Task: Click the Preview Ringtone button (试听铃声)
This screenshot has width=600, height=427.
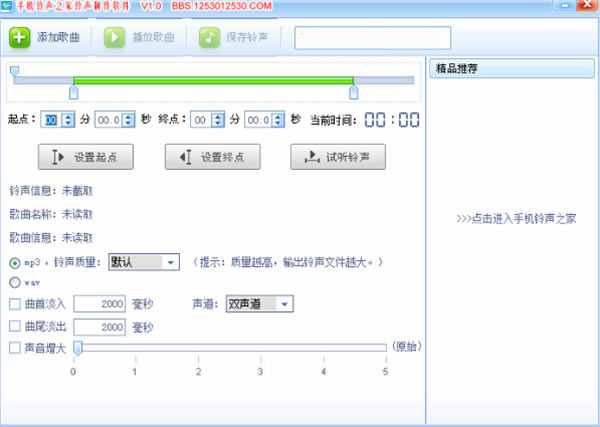Action: [338, 157]
